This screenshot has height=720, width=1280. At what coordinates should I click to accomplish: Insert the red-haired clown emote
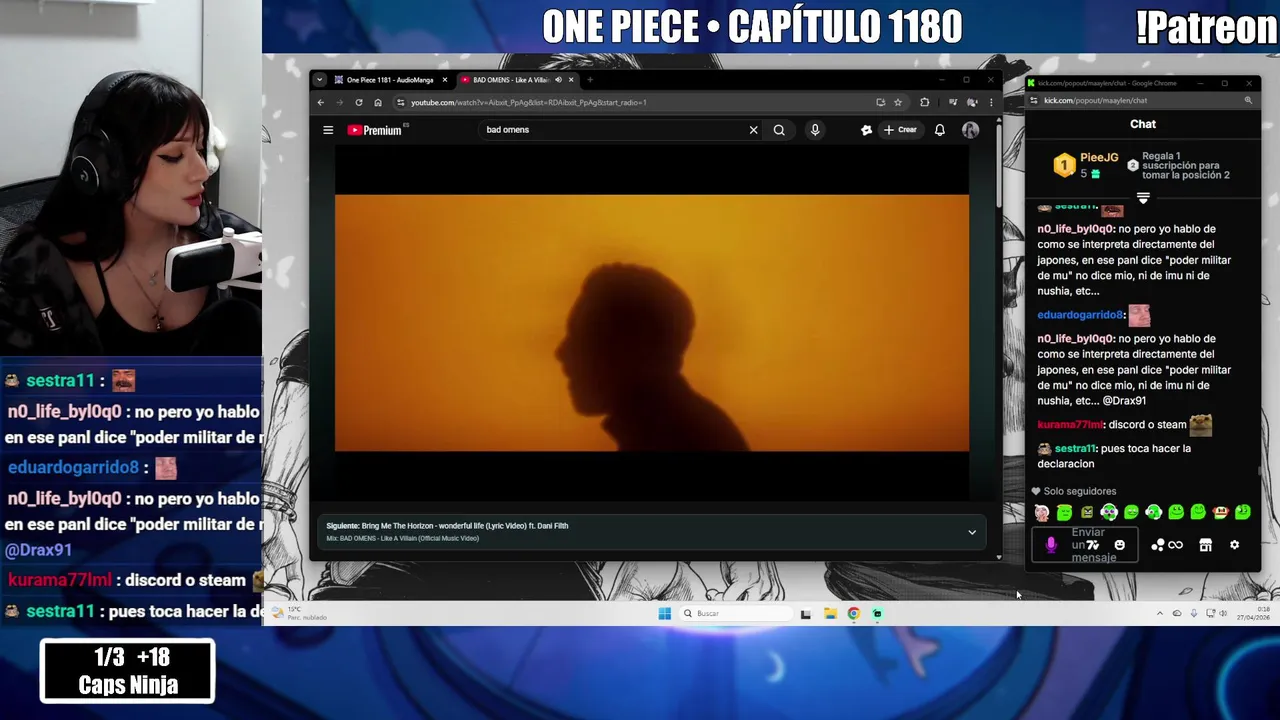pos(1220,512)
